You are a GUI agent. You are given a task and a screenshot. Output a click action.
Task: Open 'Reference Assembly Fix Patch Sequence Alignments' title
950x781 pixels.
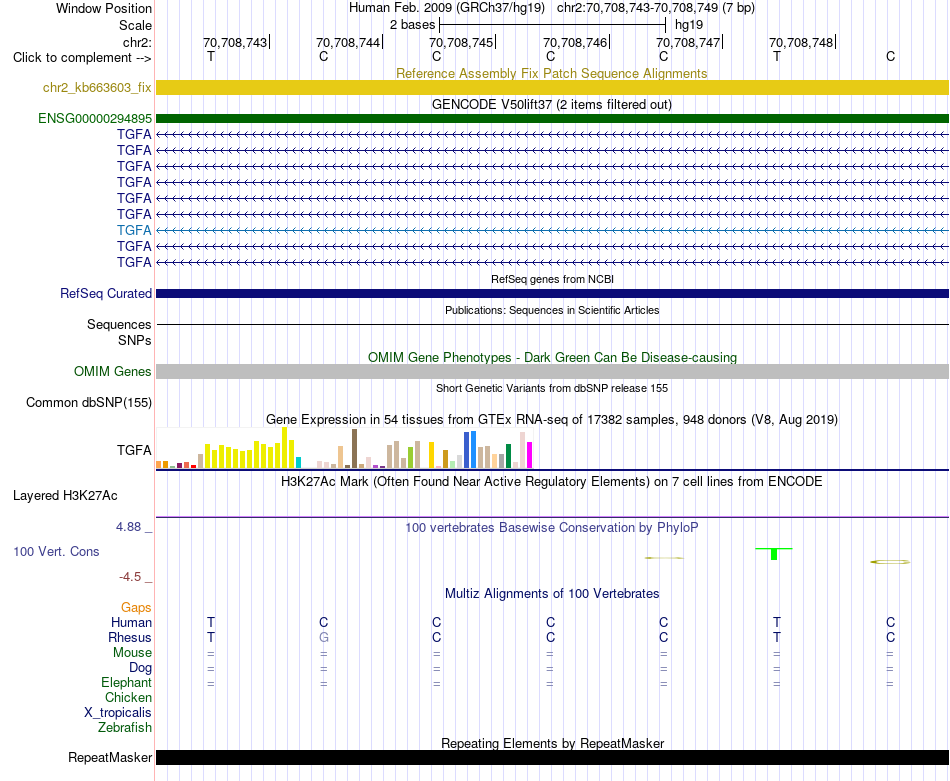point(551,73)
